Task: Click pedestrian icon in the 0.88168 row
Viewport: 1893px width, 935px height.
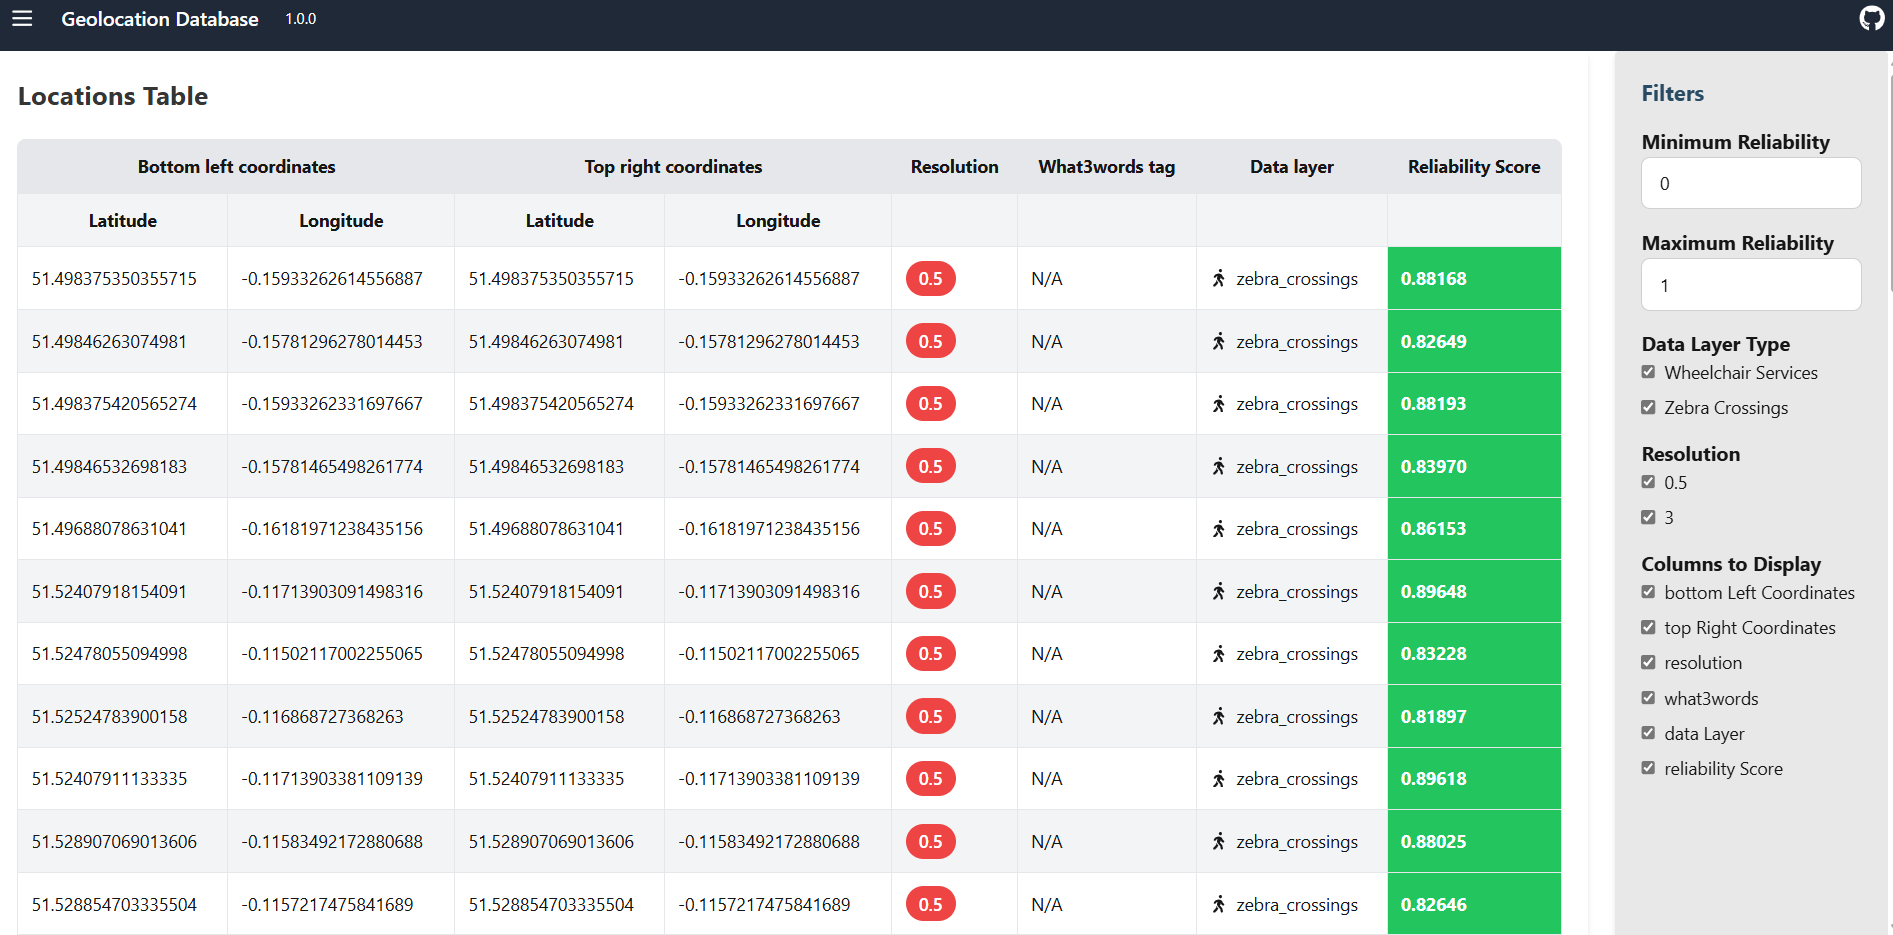Action: coord(1218,279)
